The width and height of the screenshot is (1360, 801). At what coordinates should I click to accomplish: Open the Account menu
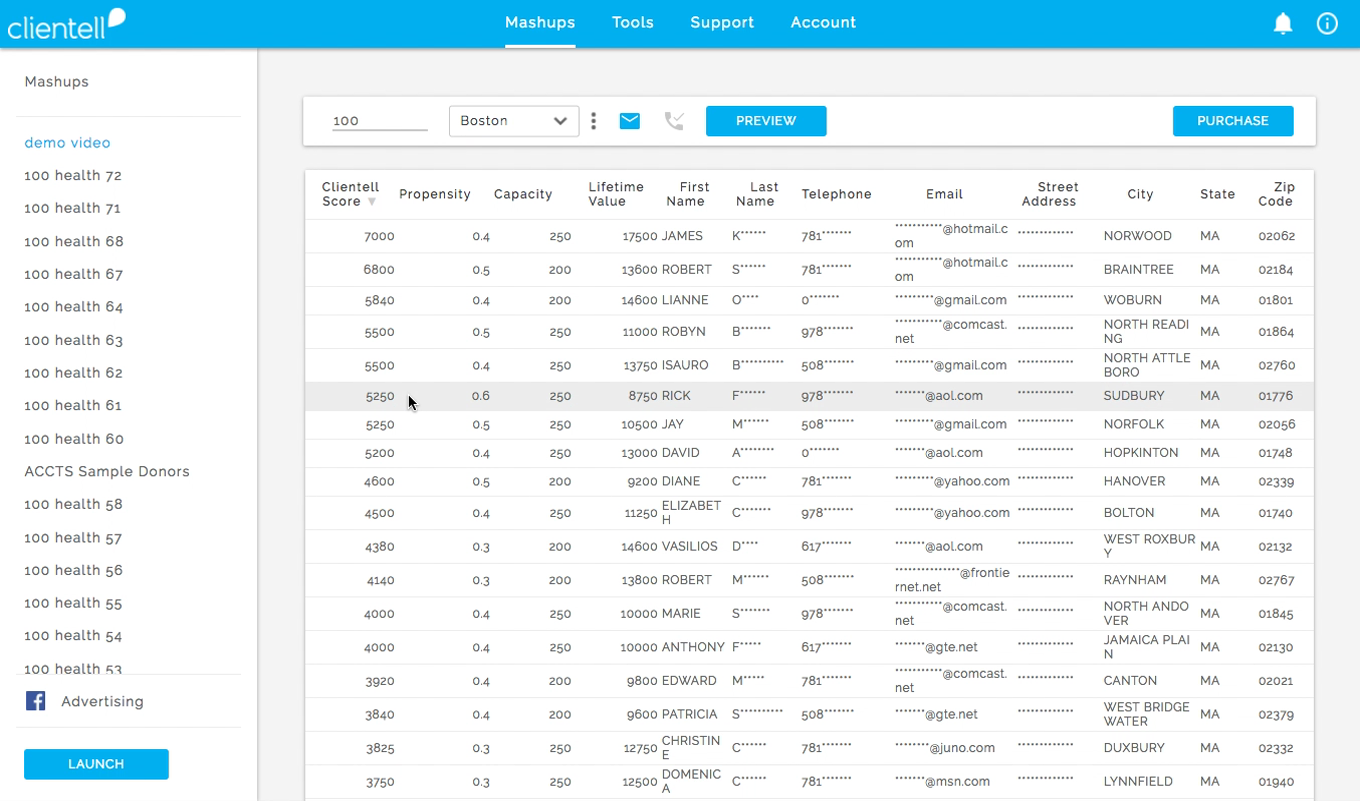pyautogui.click(x=823, y=23)
